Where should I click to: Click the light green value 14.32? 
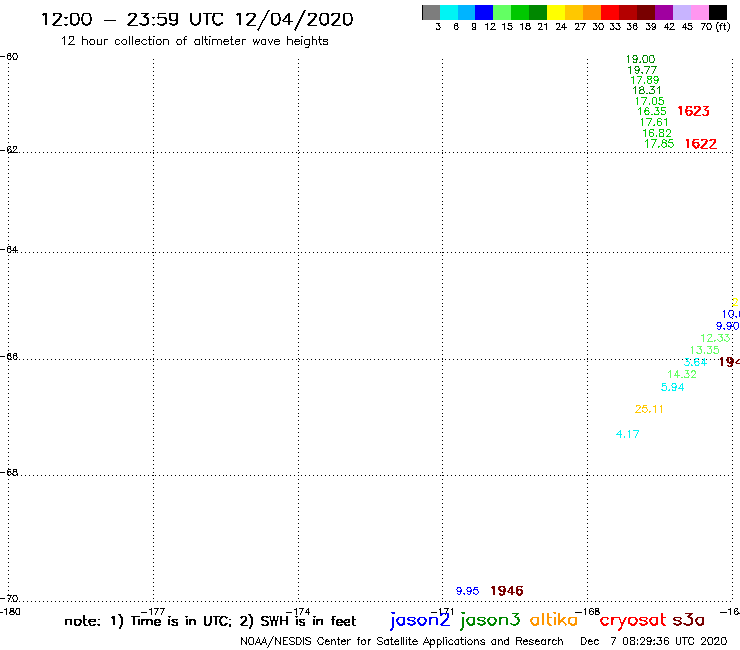(682, 374)
